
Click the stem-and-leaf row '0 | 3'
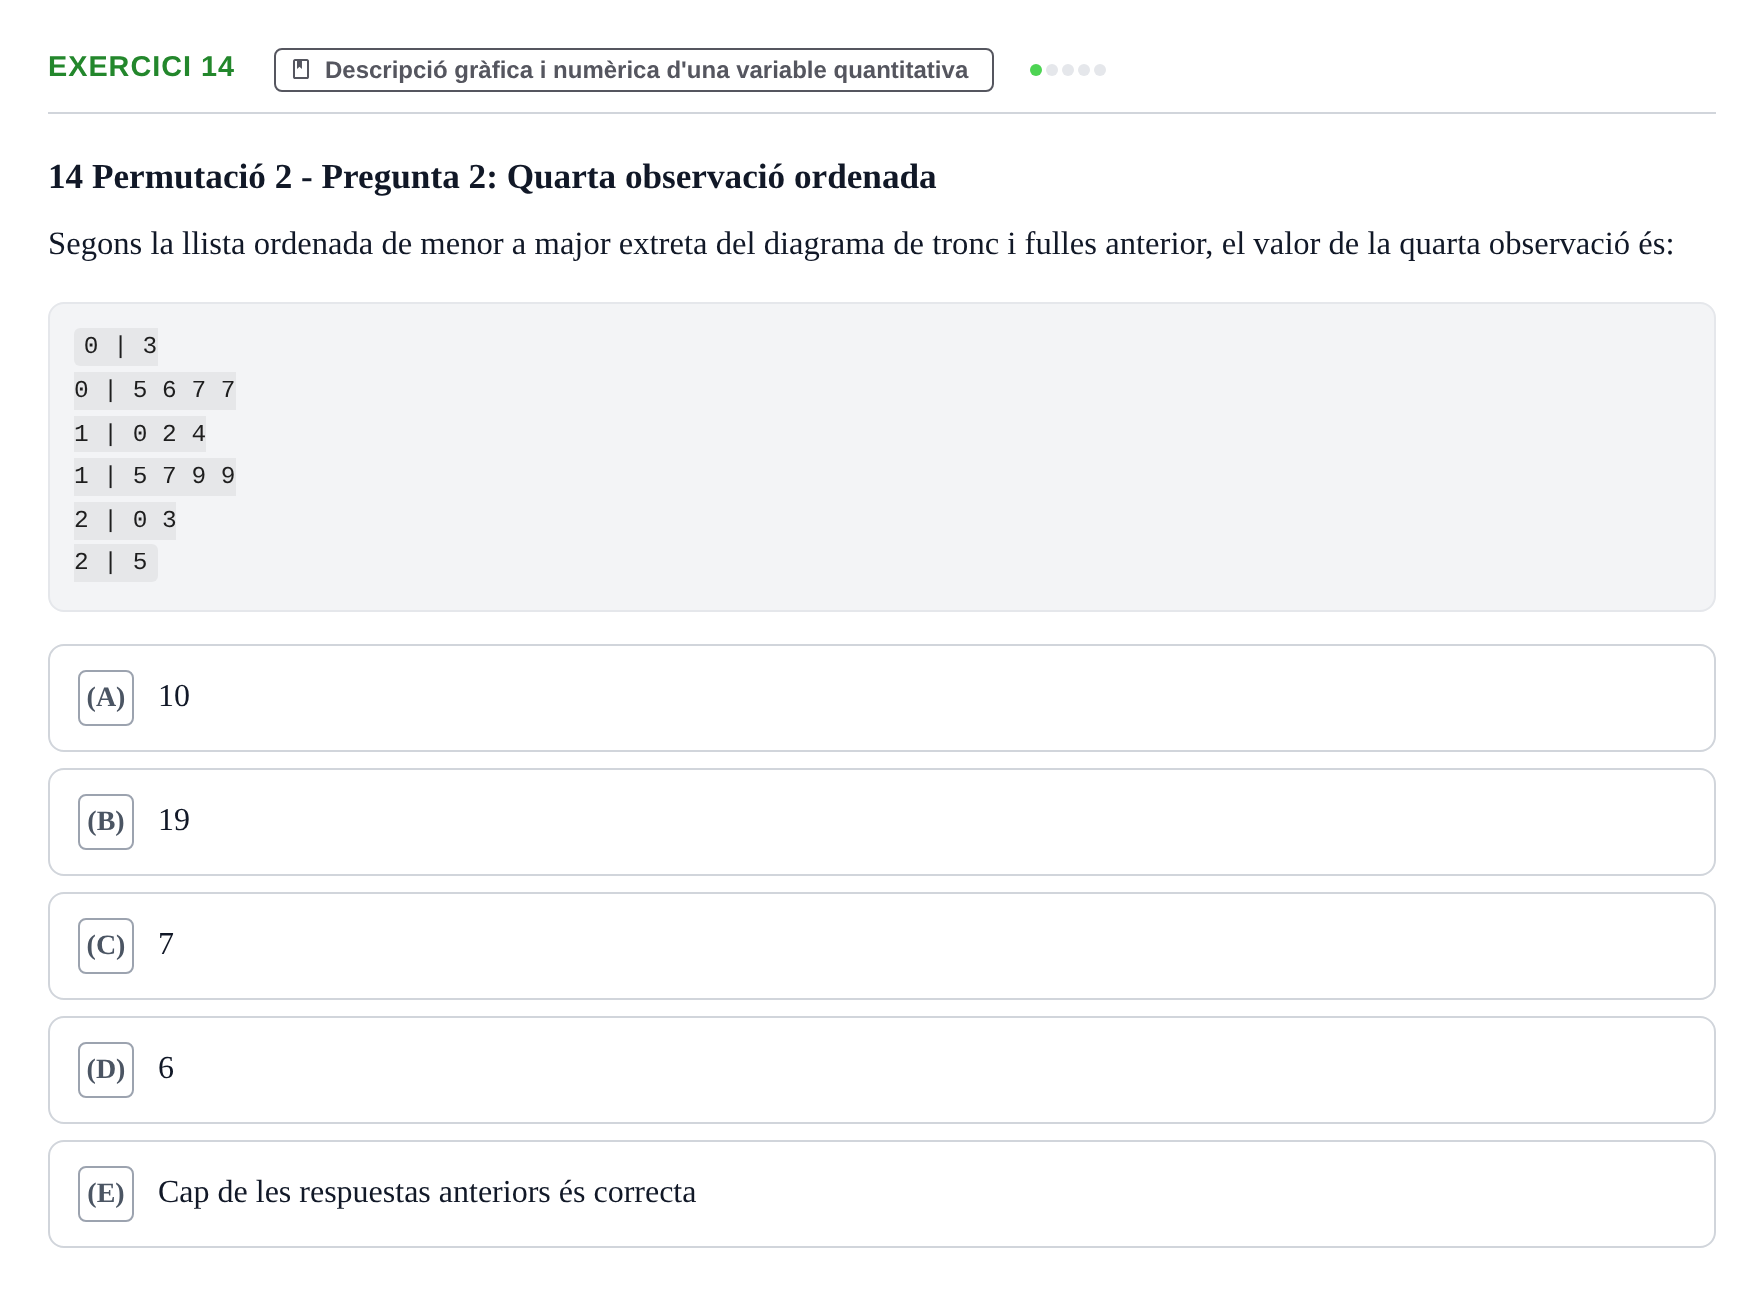pyautogui.click(x=116, y=346)
